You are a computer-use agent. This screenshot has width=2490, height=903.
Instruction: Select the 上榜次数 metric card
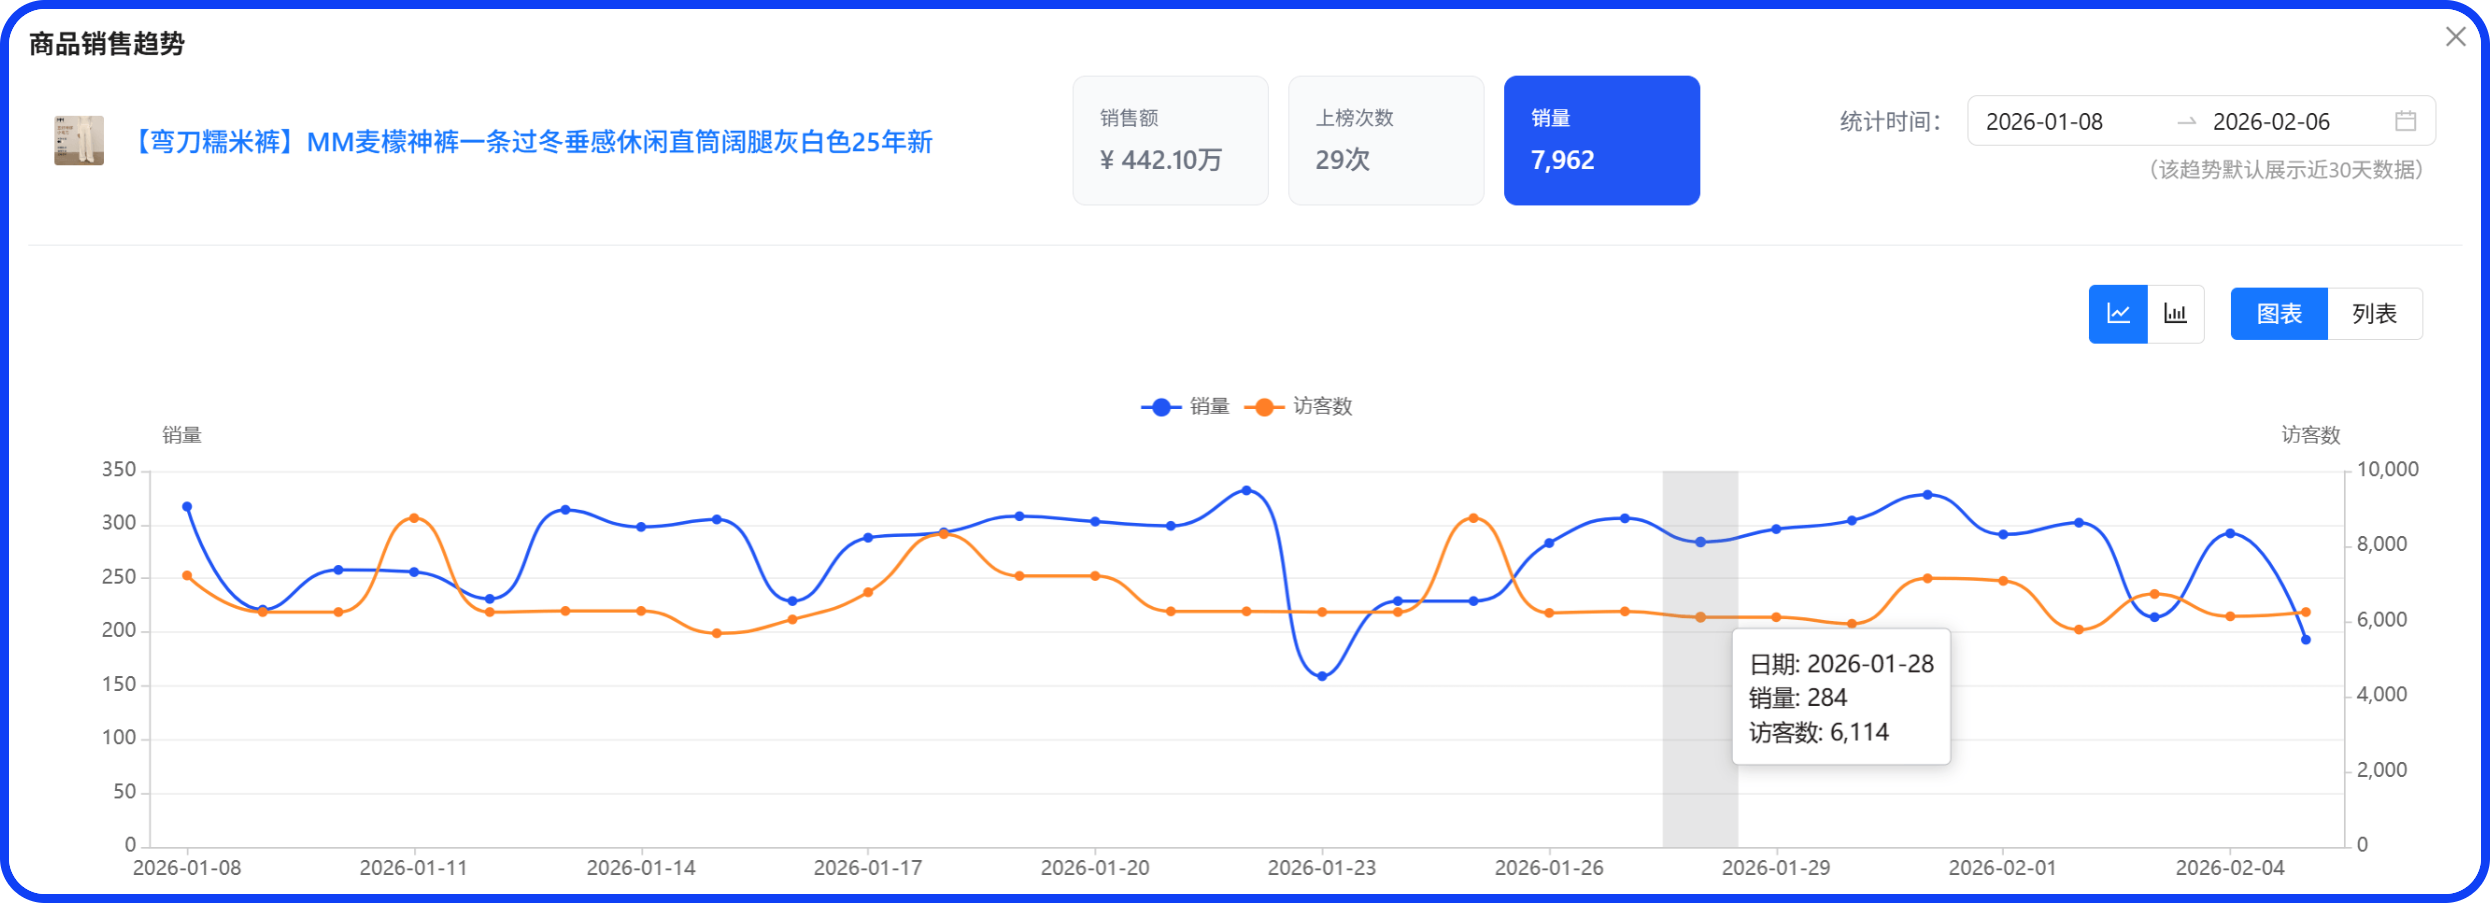1385,140
